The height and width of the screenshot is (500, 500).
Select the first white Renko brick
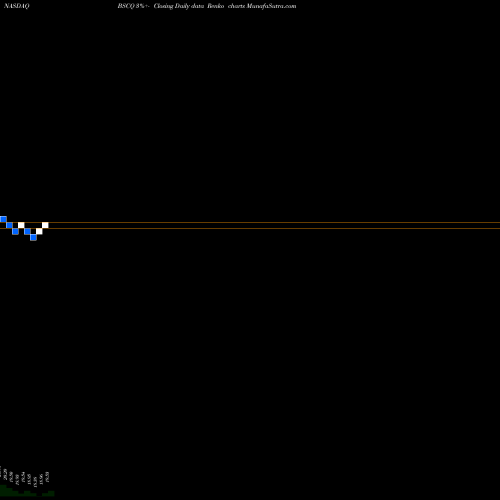click(21, 225)
